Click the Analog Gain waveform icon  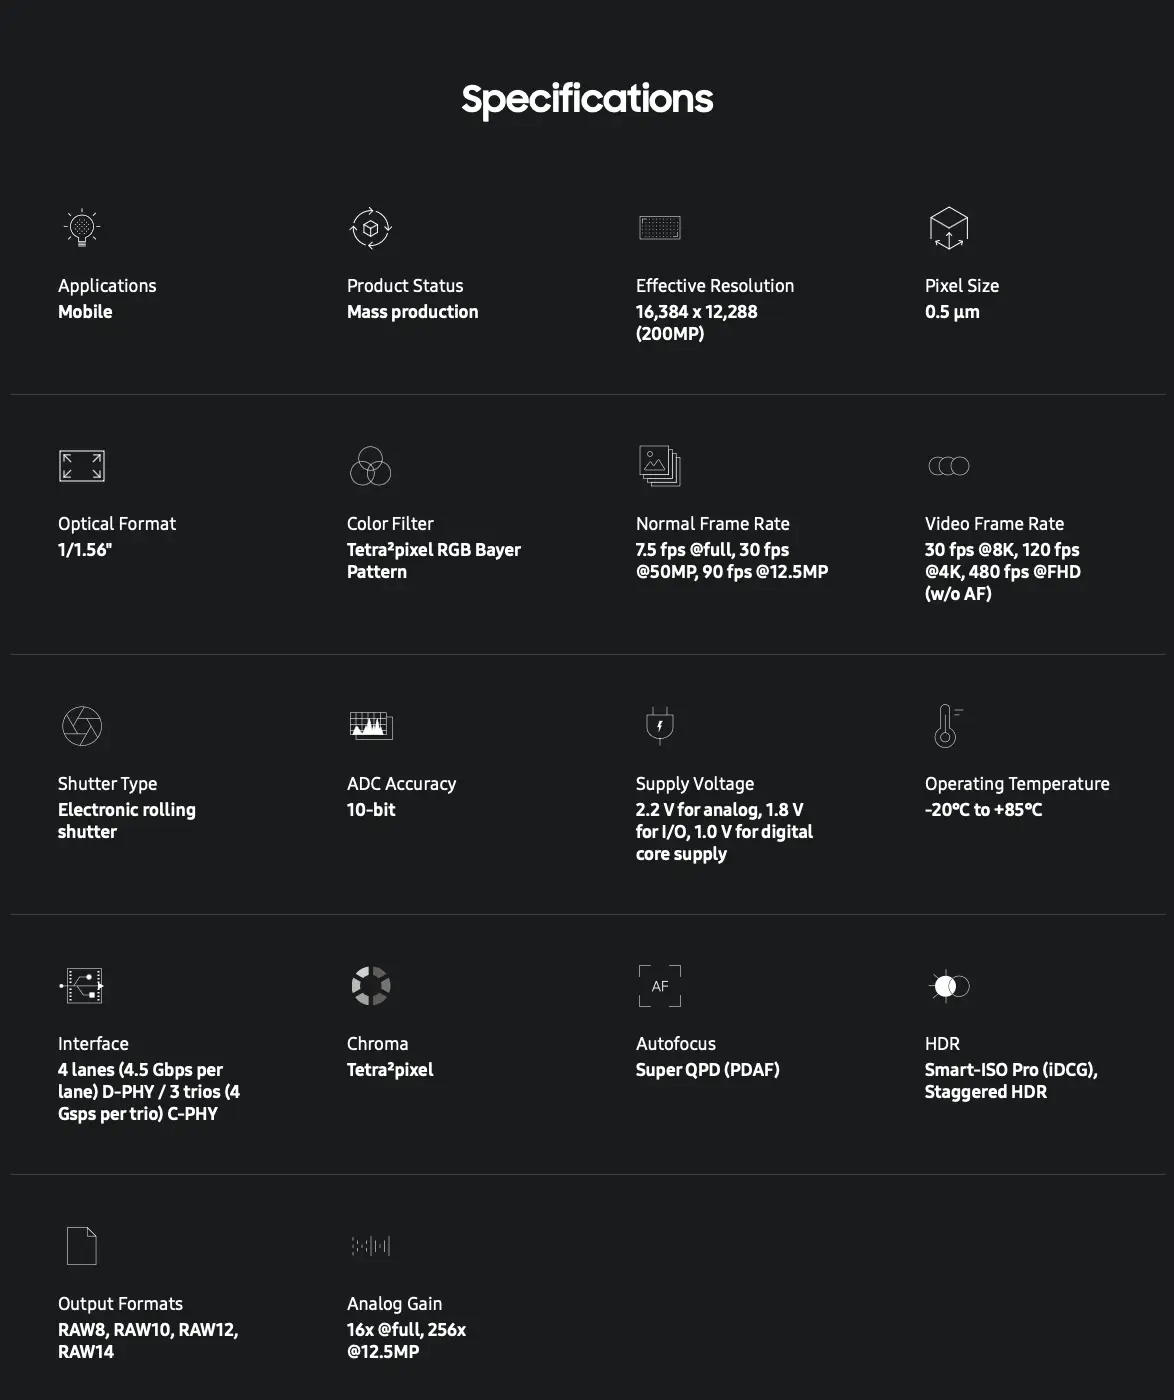pos(370,1246)
